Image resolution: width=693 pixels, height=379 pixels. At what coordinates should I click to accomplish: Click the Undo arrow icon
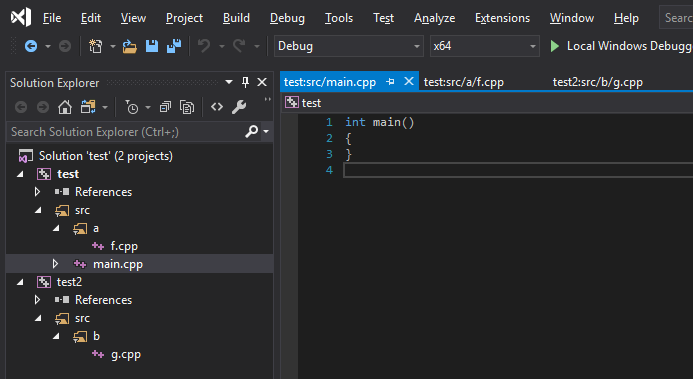click(204, 45)
